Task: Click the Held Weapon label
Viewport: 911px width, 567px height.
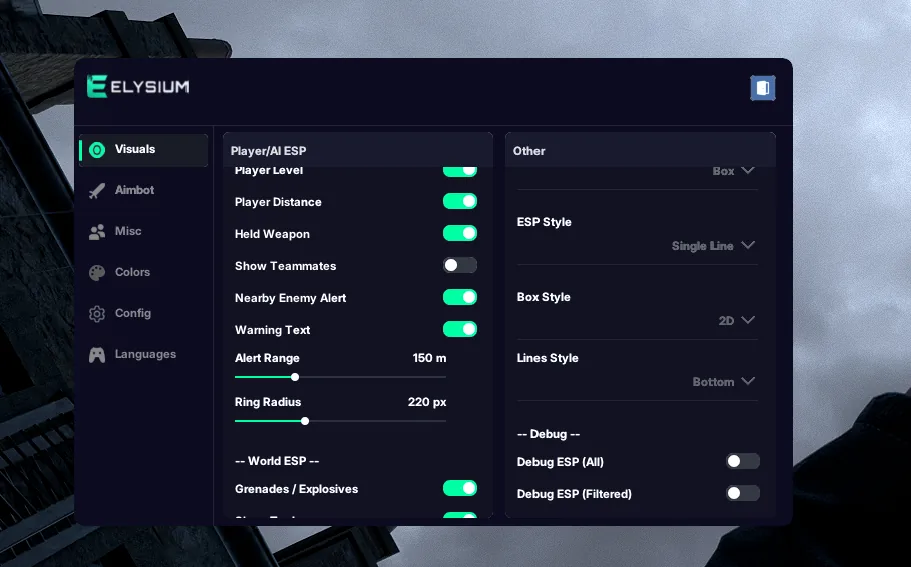Action: coord(272,234)
